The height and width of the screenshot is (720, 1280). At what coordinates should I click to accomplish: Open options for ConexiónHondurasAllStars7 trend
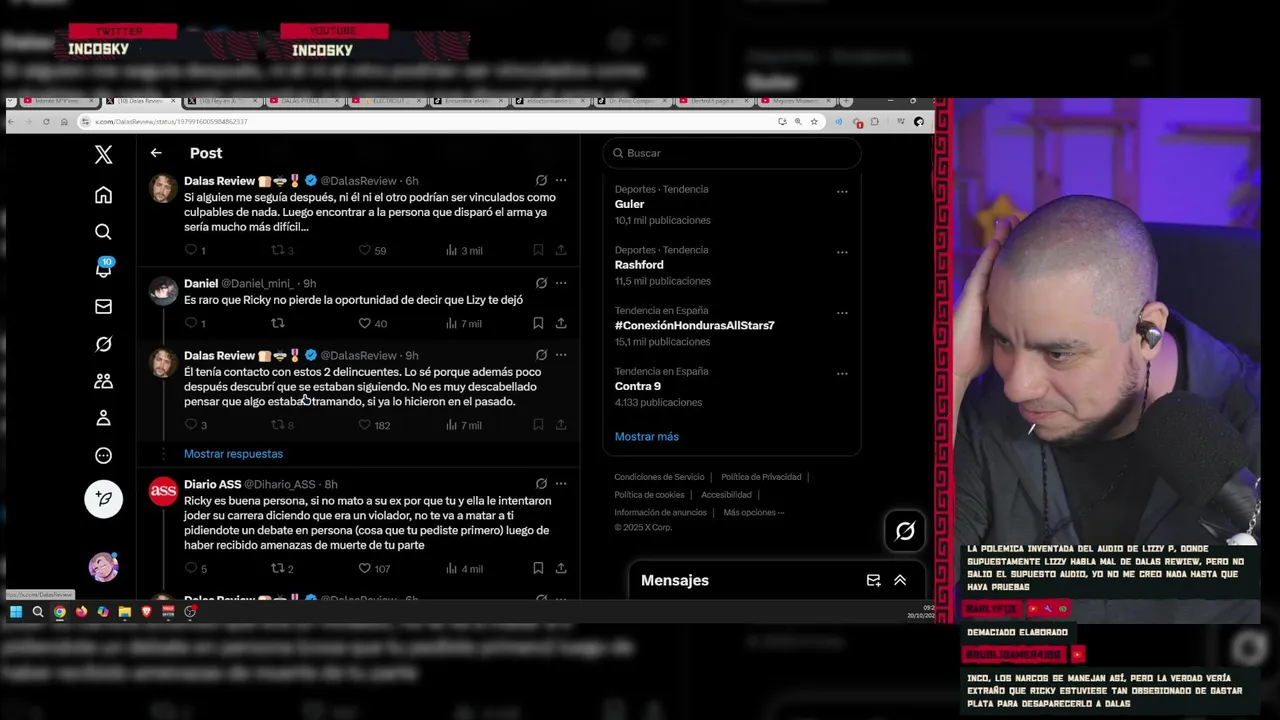point(842,313)
